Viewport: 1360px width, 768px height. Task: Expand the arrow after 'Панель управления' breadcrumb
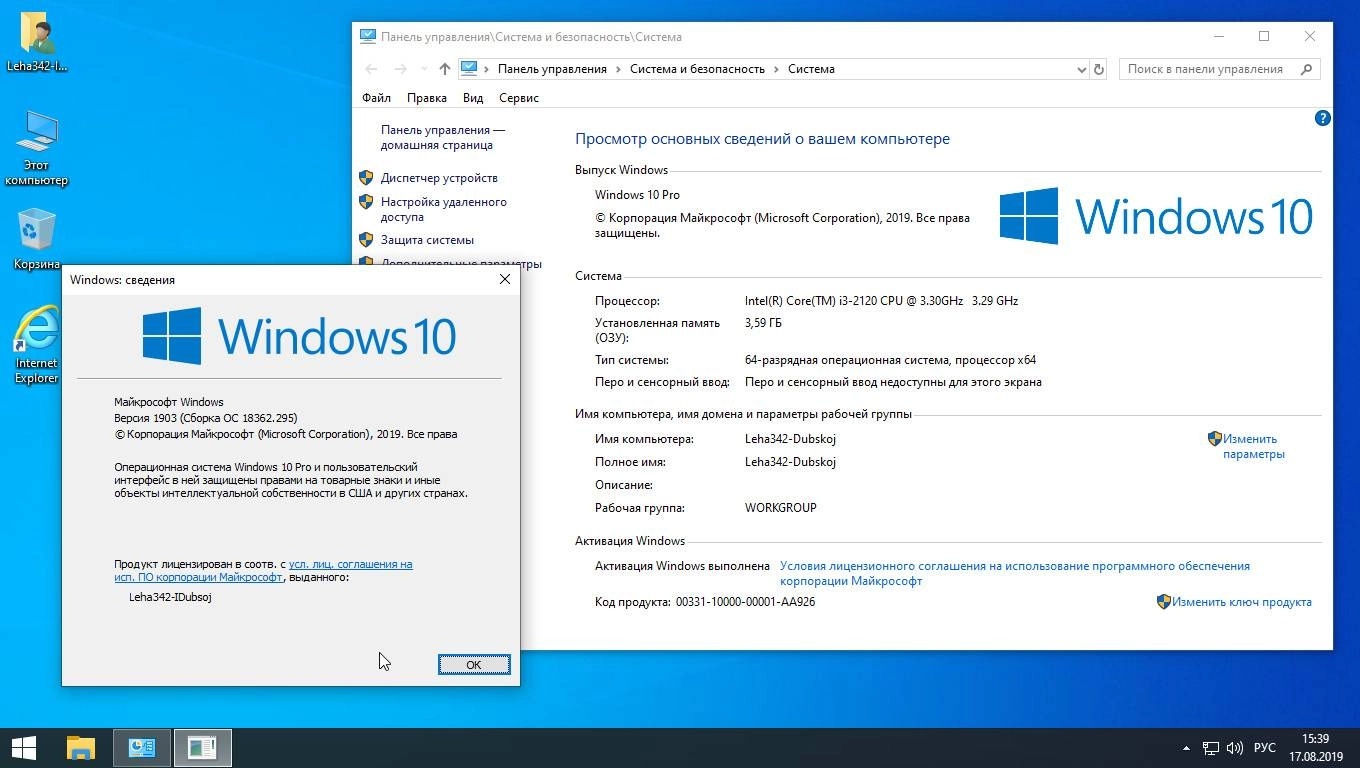pyautogui.click(x=618, y=69)
